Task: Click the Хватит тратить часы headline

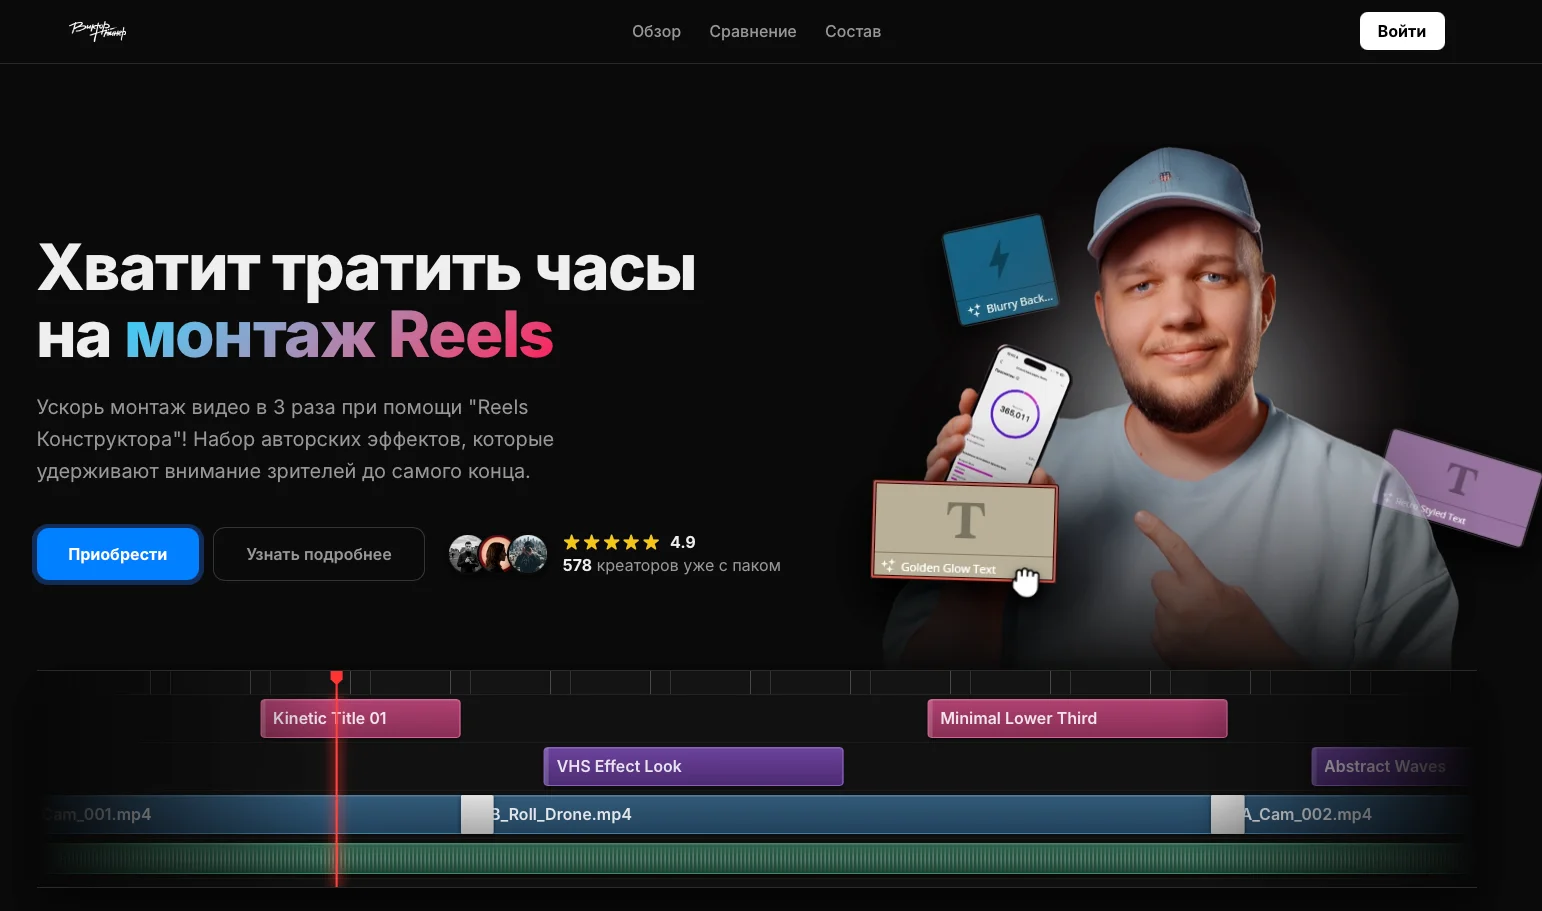Action: pyautogui.click(x=367, y=269)
